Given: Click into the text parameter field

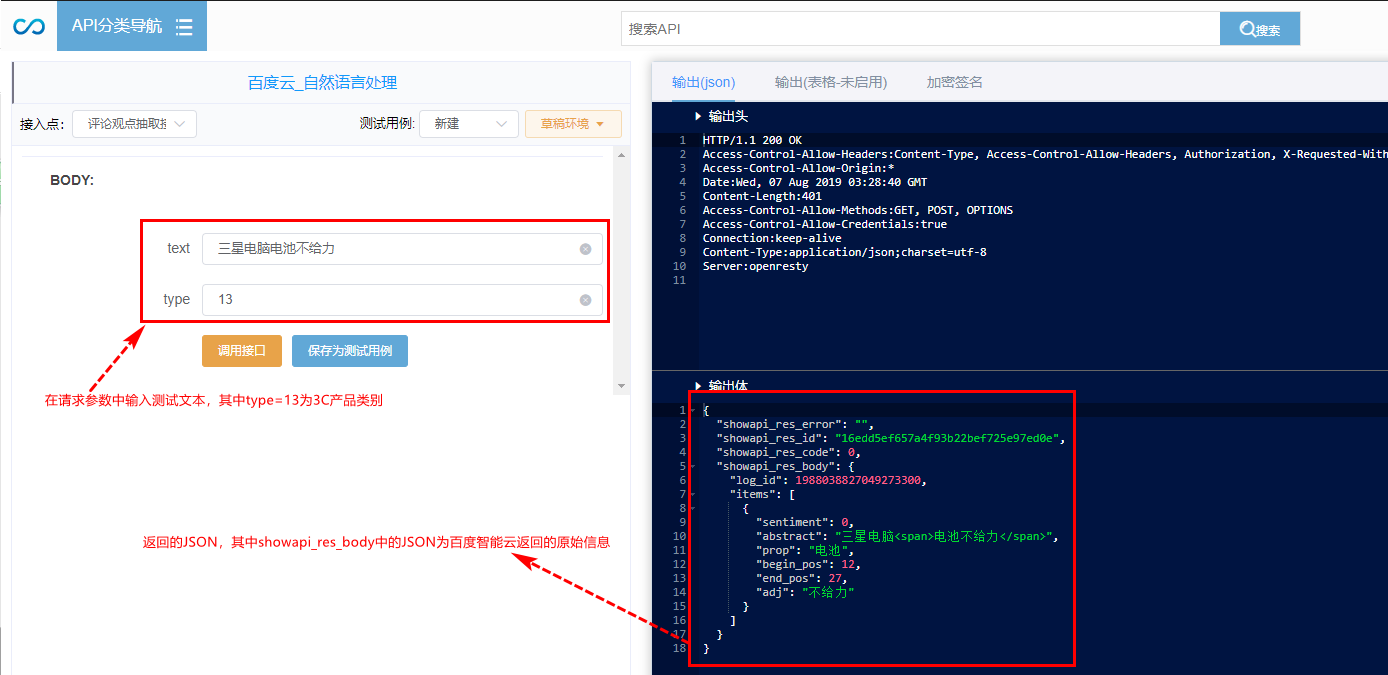Looking at the screenshot, I should click(x=402, y=249).
